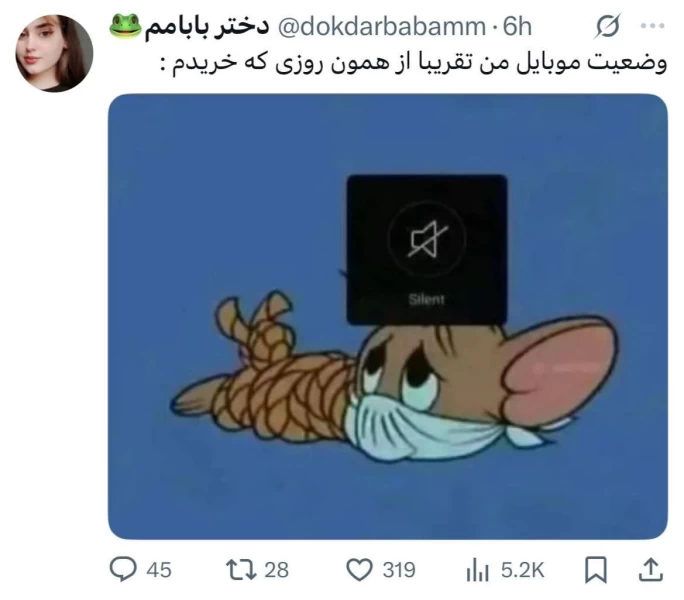This screenshot has height=600, width=684.
Task: Open the reply comment icon
Action: tap(123, 570)
